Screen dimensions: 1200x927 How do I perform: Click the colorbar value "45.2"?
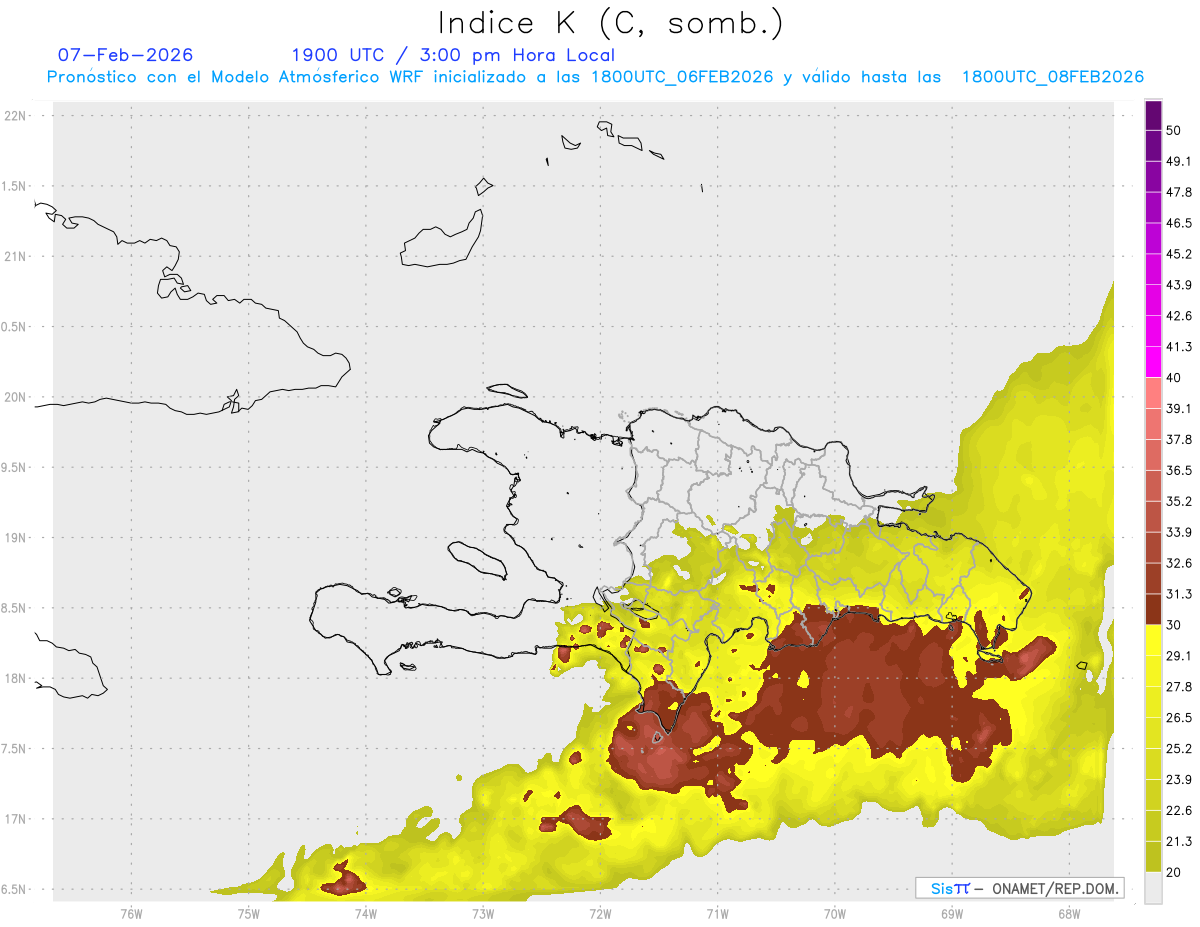1179,254
